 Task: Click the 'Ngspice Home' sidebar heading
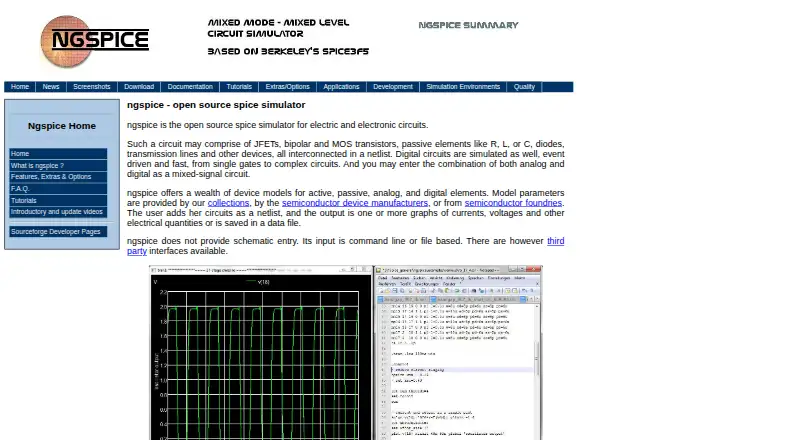coord(62,126)
